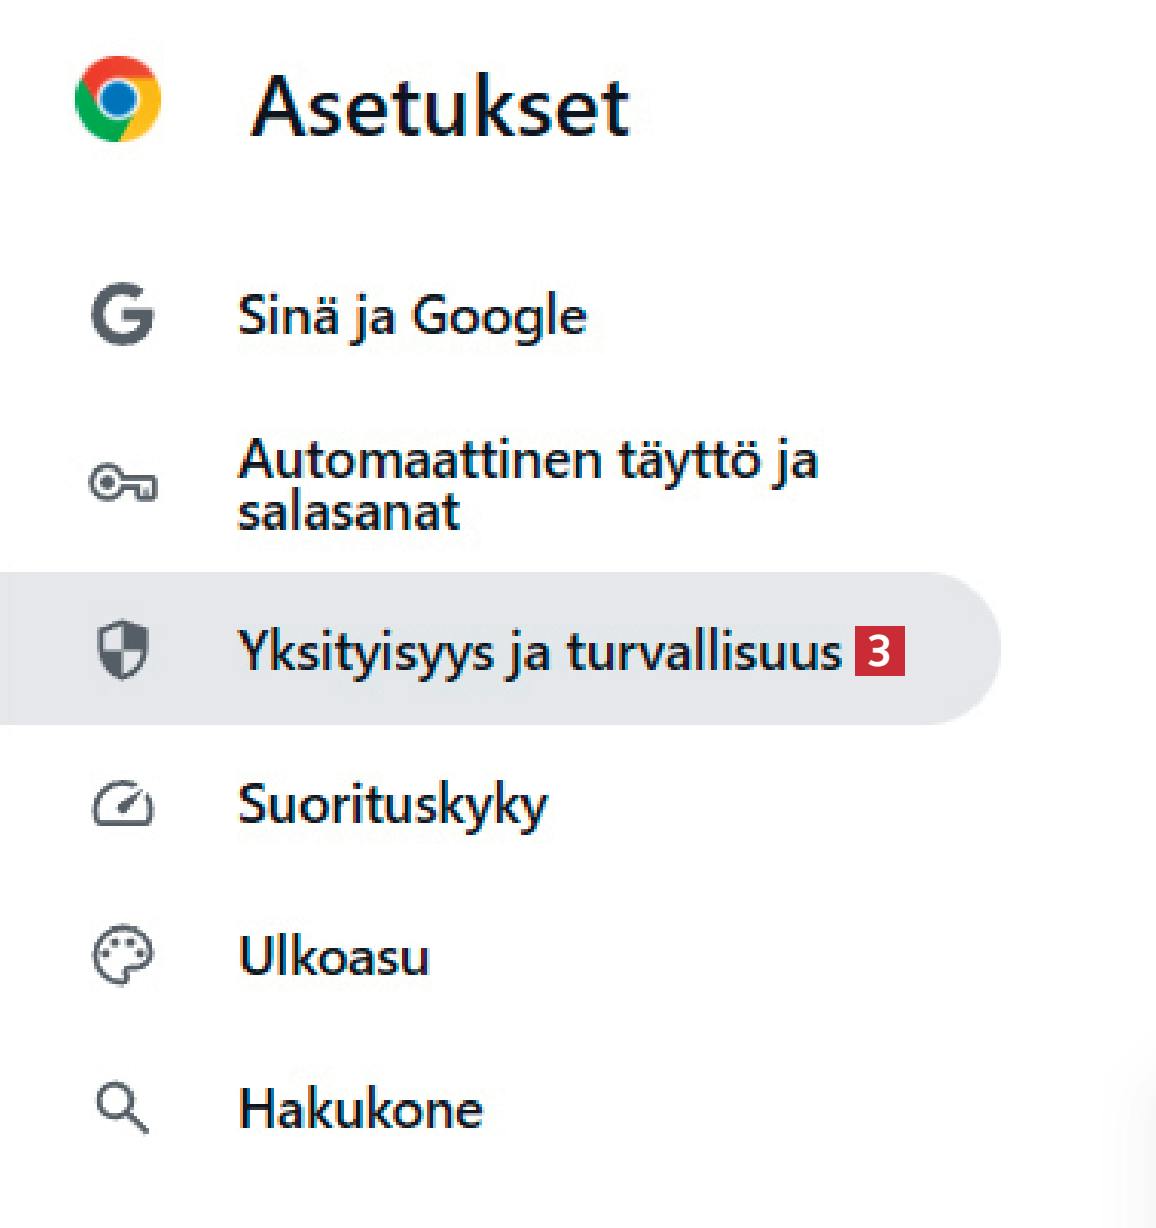Screen dimensions: 1156x1228
Task: Click the shield icon for privacy
Action: 122,650
